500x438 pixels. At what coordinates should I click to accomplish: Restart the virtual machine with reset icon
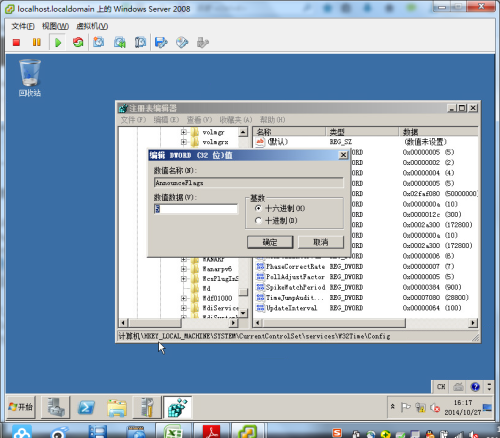point(78,42)
